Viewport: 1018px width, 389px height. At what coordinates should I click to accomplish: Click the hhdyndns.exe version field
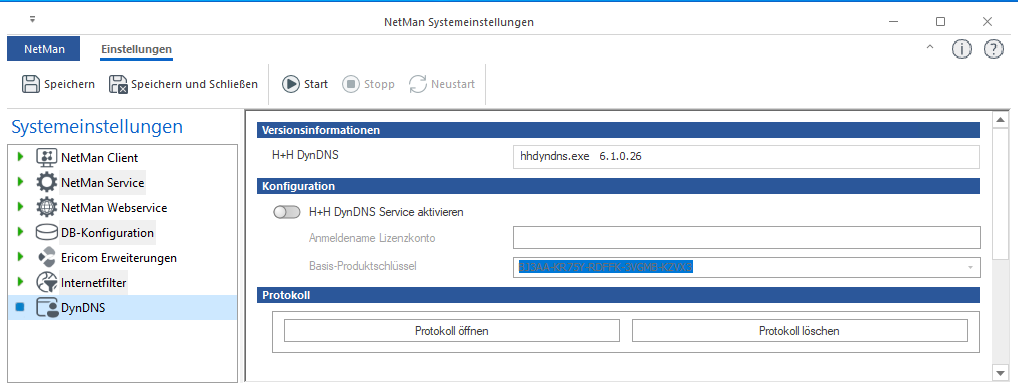pyautogui.click(x=746, y=157)
